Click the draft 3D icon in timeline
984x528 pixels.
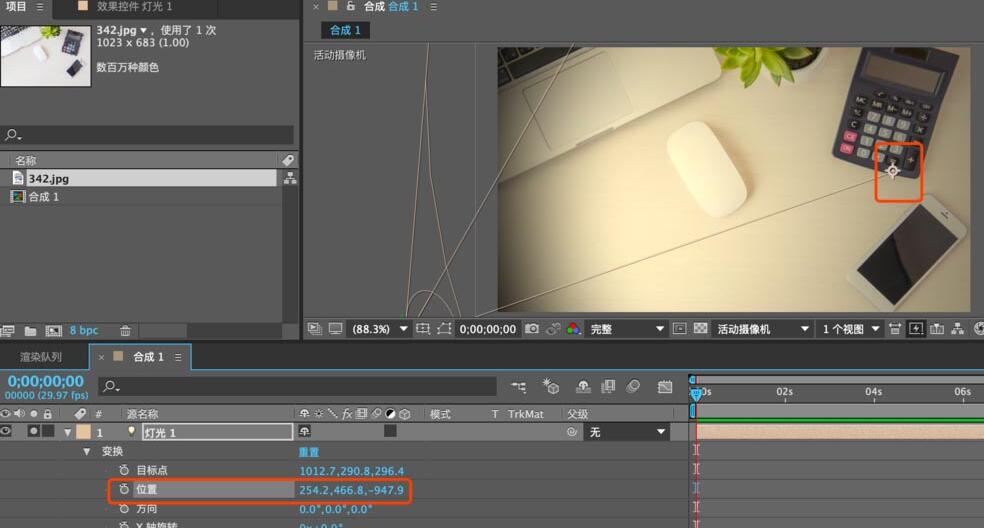[550, 387]
